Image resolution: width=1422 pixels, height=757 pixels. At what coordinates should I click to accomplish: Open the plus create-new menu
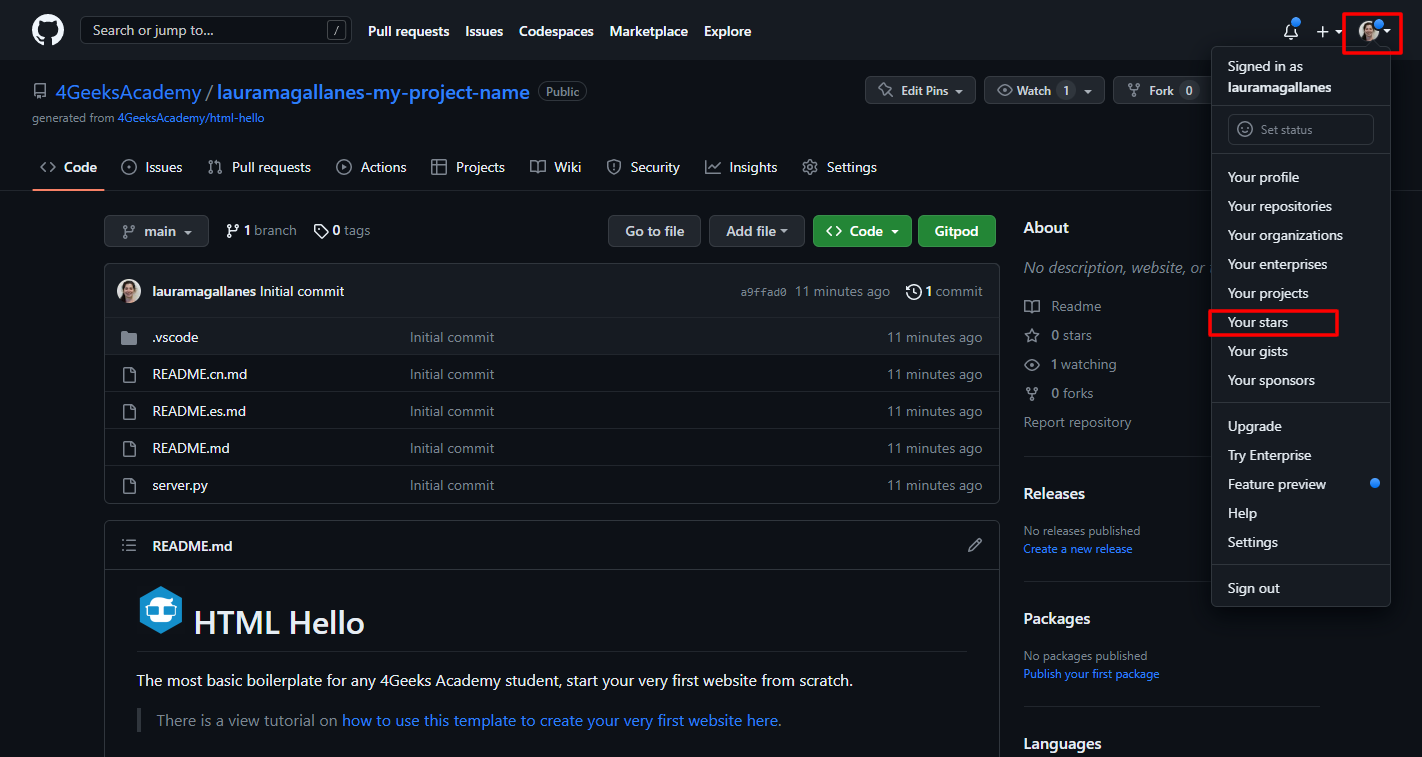pyautogui.click(x=1328, y=31)
